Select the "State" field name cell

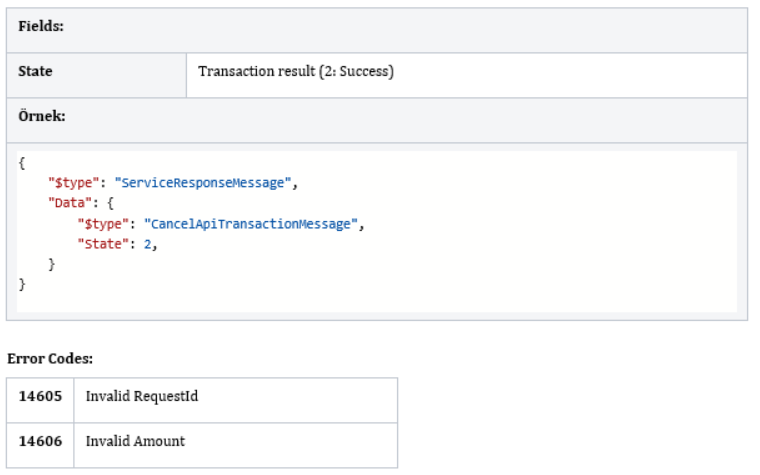(35, 72)
